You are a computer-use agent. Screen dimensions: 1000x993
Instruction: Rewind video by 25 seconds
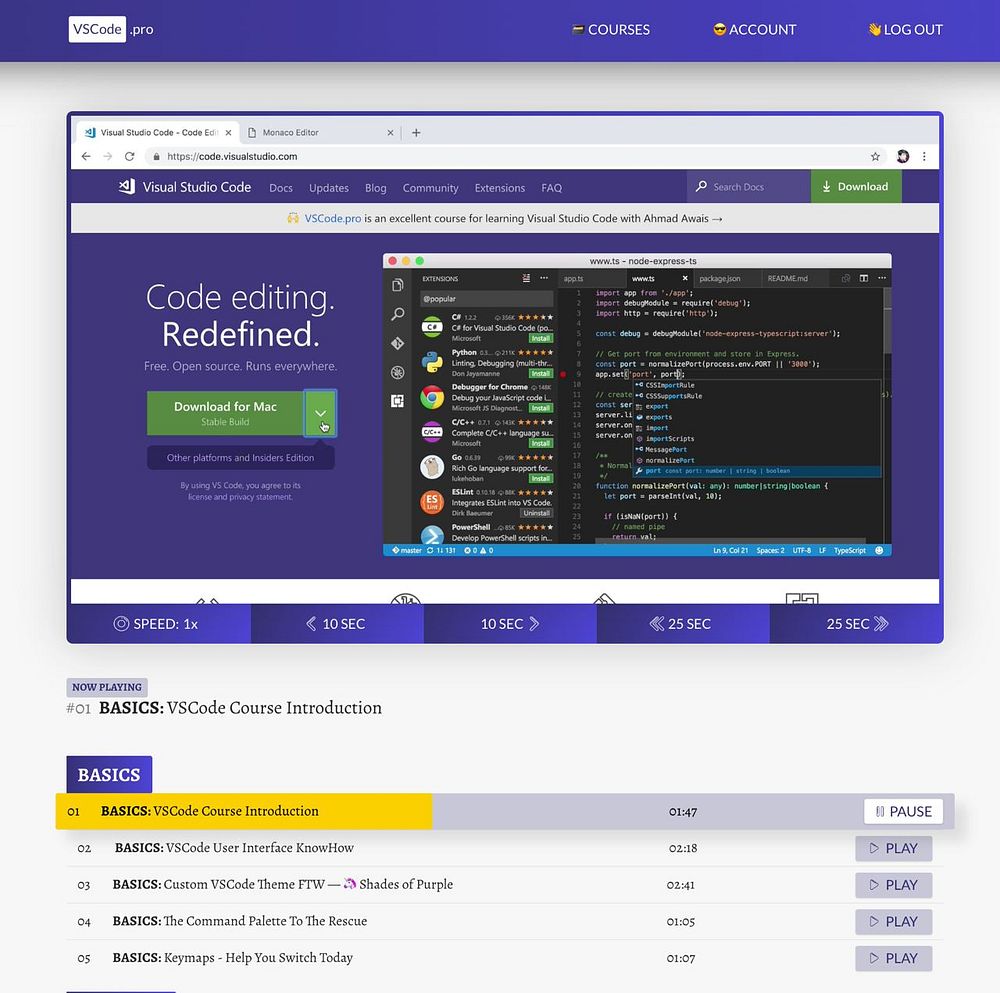[683, 624]
